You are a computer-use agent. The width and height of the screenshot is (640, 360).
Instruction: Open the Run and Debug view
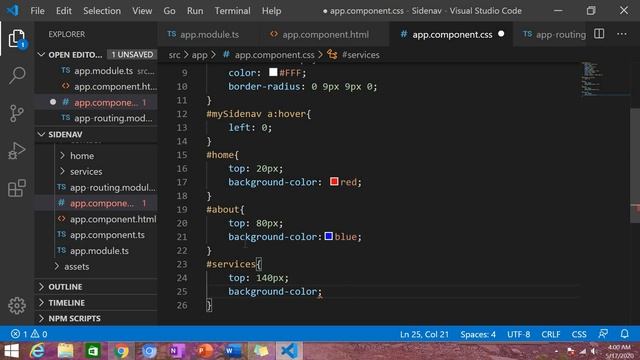17,151
